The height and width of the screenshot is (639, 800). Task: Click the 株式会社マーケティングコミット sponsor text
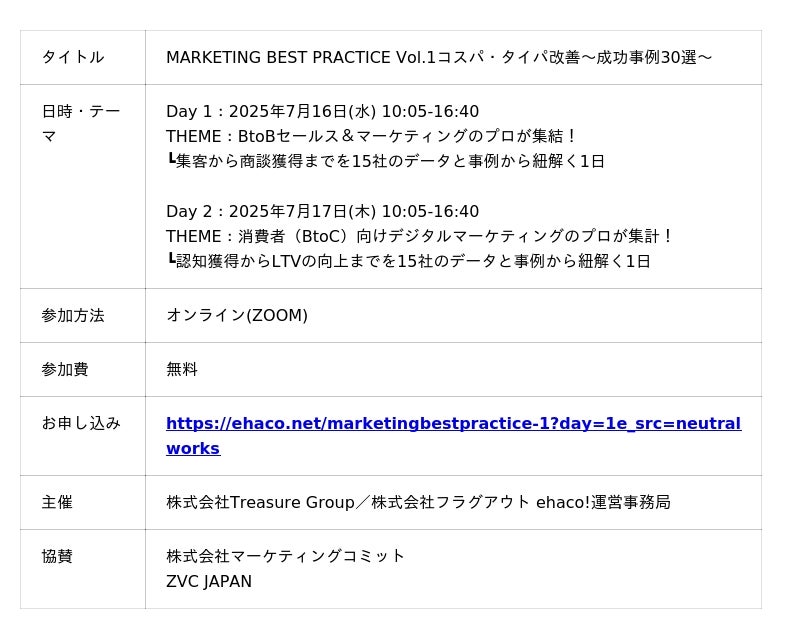285,556
